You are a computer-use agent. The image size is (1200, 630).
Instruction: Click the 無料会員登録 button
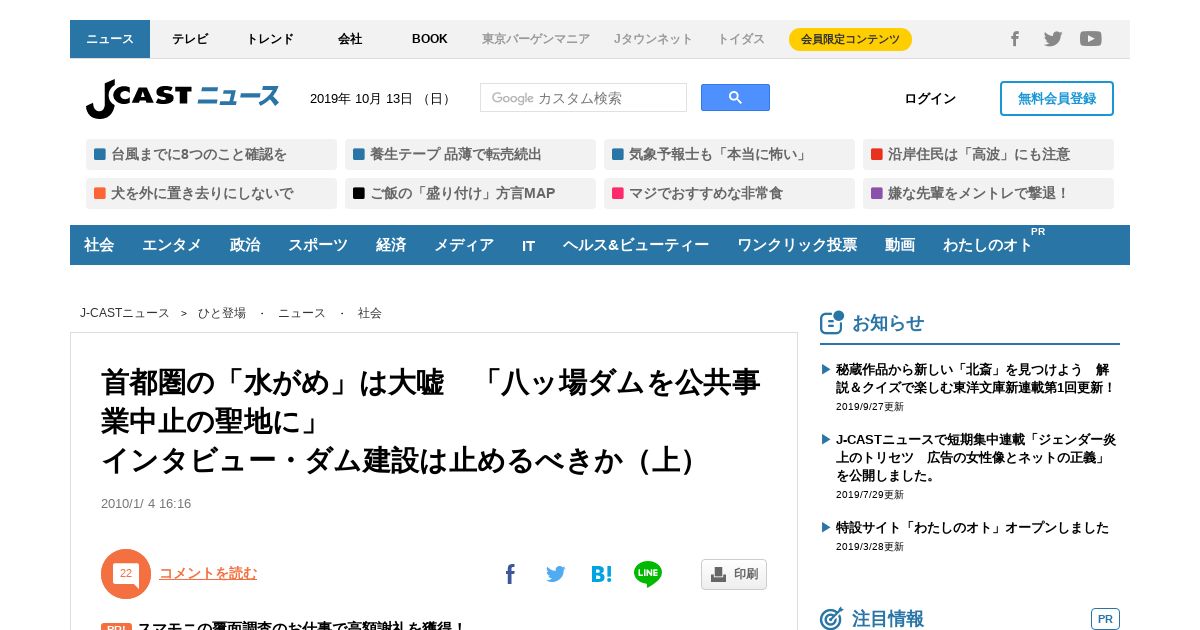pyautogui.click(x=1057, y=98)
